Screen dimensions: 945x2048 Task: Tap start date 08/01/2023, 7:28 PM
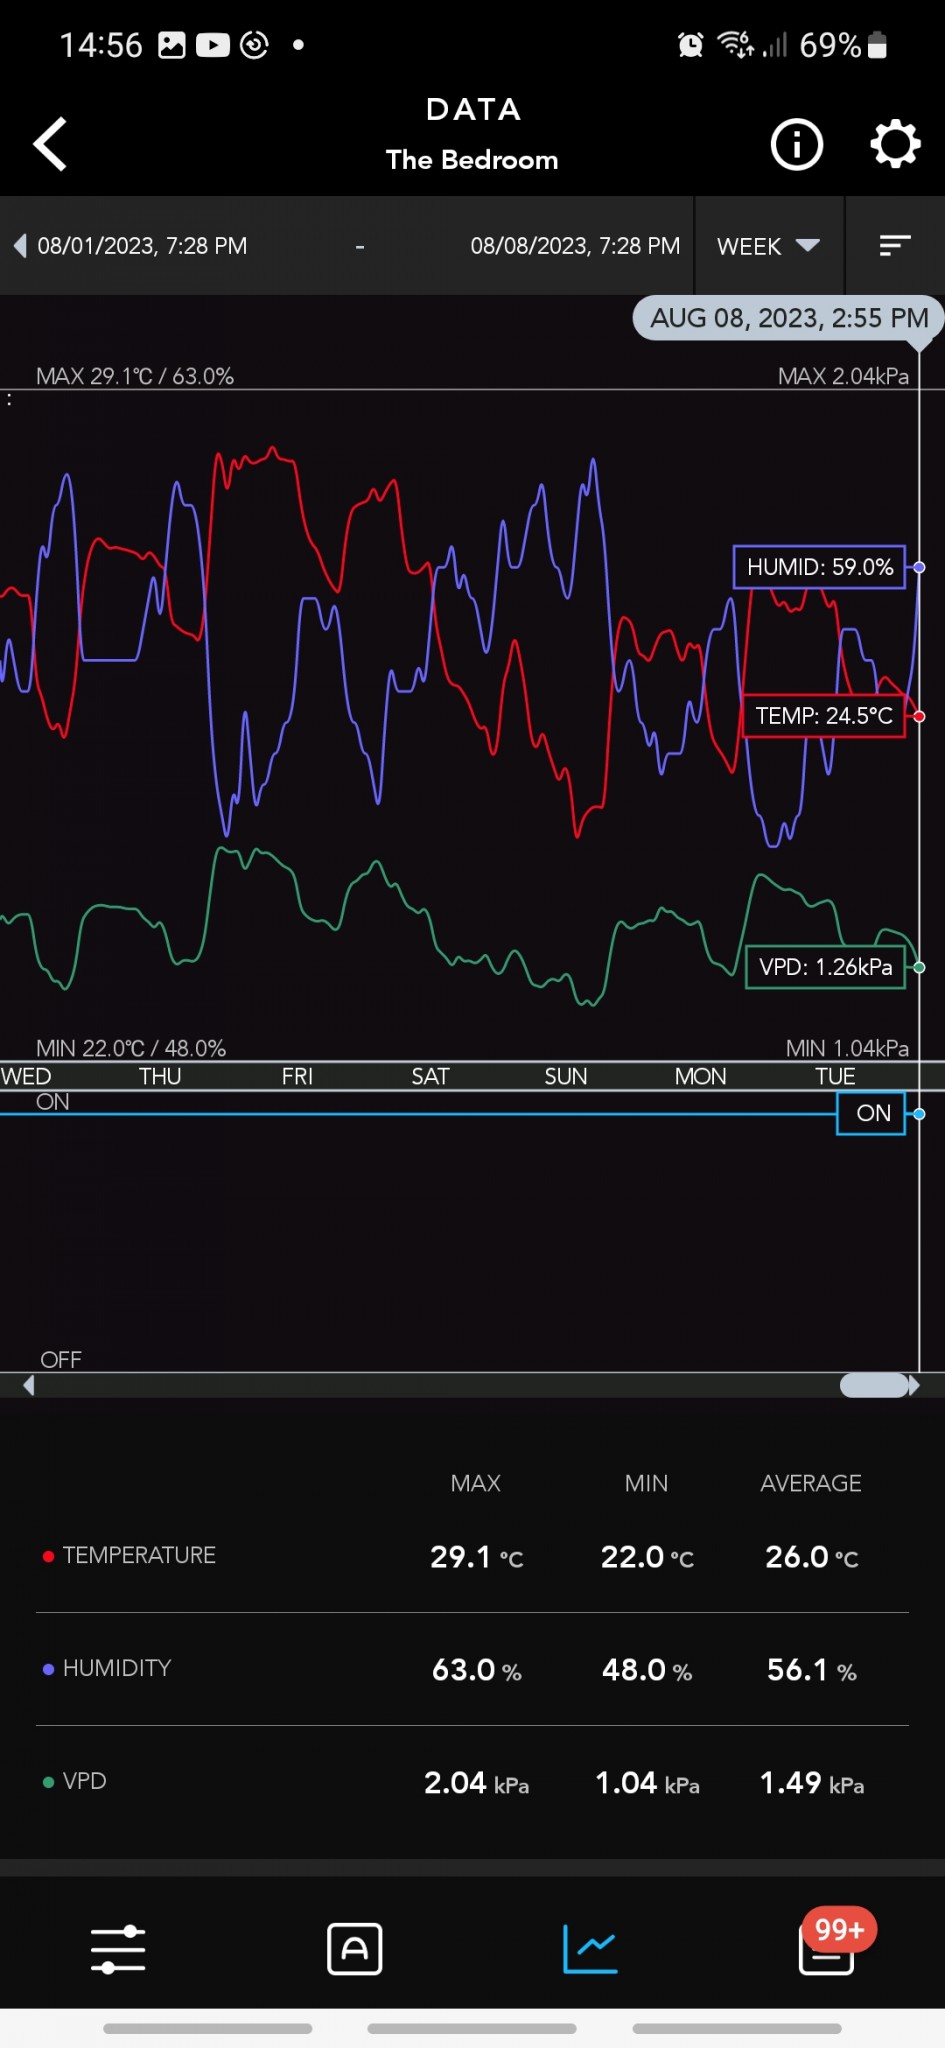(142, 246)
